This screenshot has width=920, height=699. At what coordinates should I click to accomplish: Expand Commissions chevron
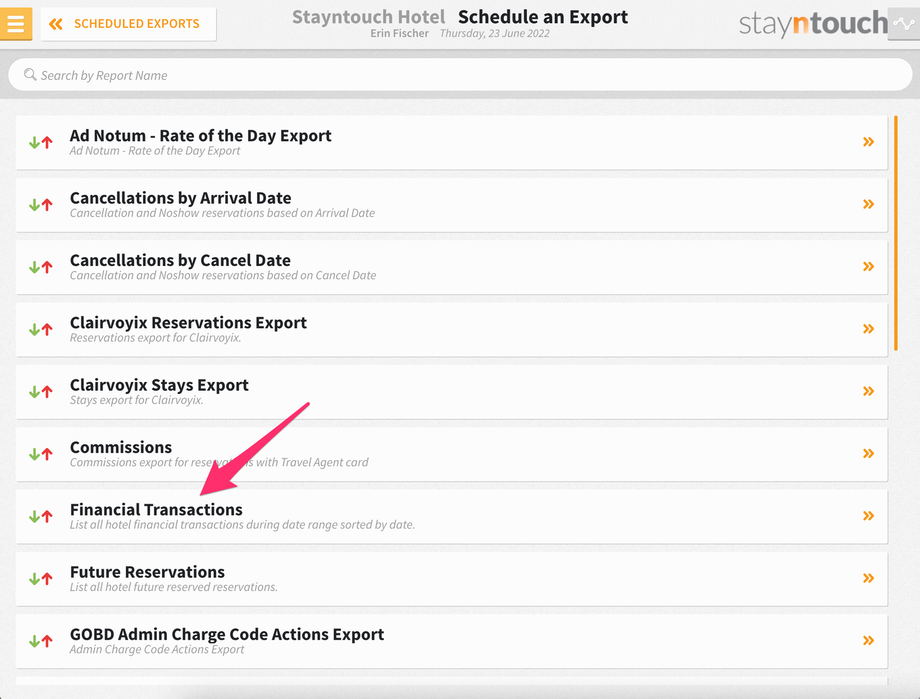(x=868, y=453)
